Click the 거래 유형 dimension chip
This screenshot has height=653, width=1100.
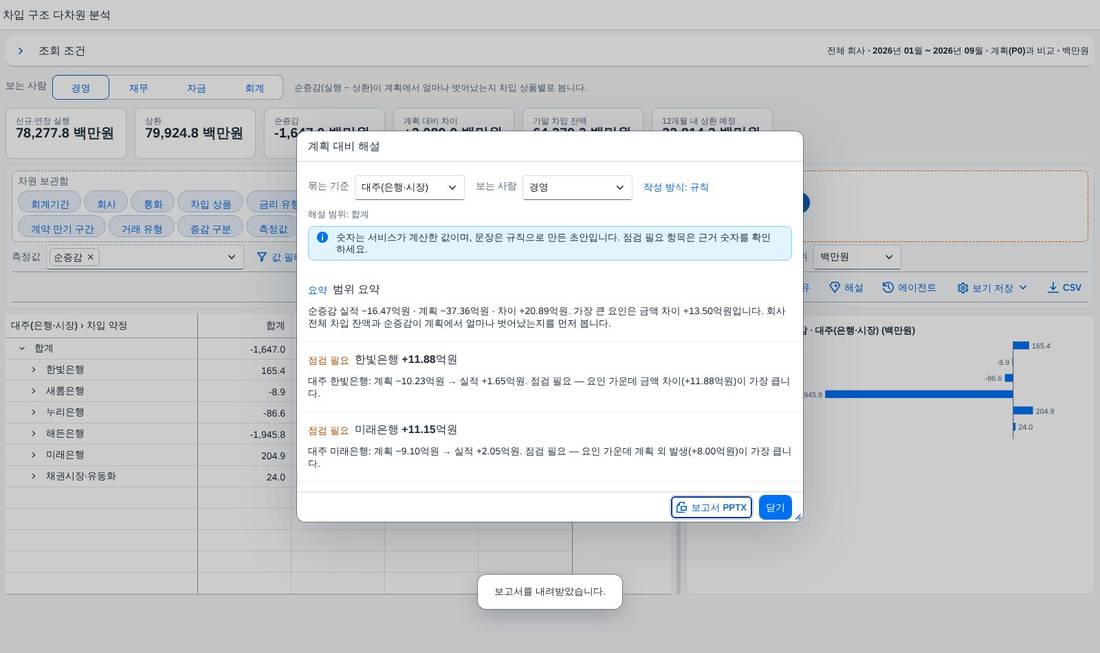click(x=142, y=229)
